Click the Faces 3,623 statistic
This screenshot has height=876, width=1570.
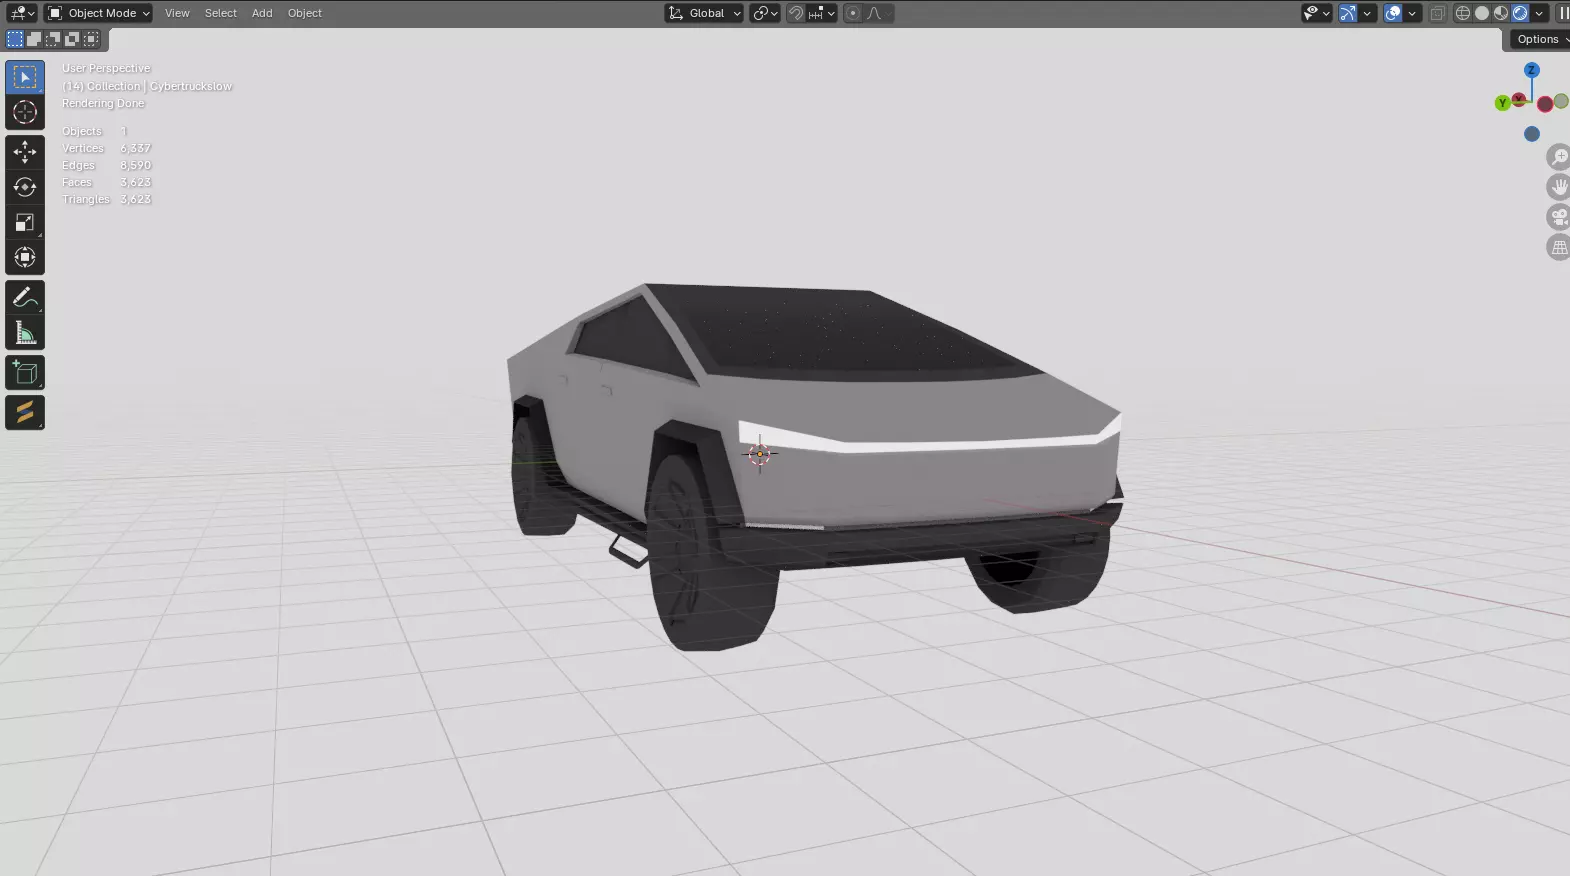coord(107,182)
